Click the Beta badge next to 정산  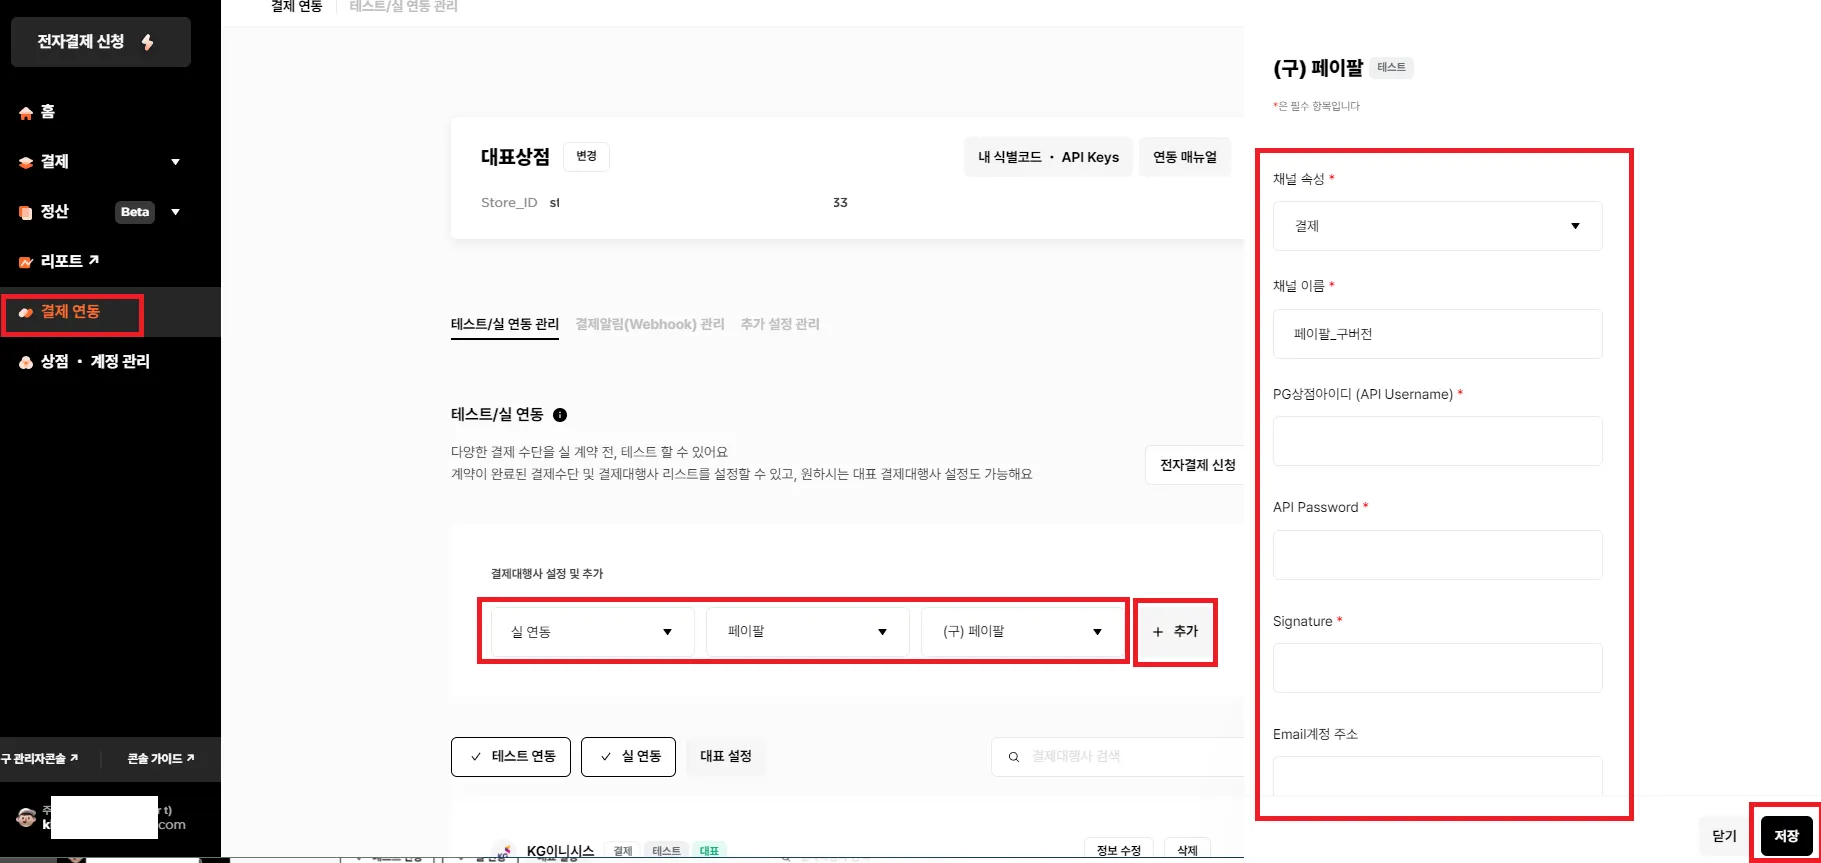135,212
